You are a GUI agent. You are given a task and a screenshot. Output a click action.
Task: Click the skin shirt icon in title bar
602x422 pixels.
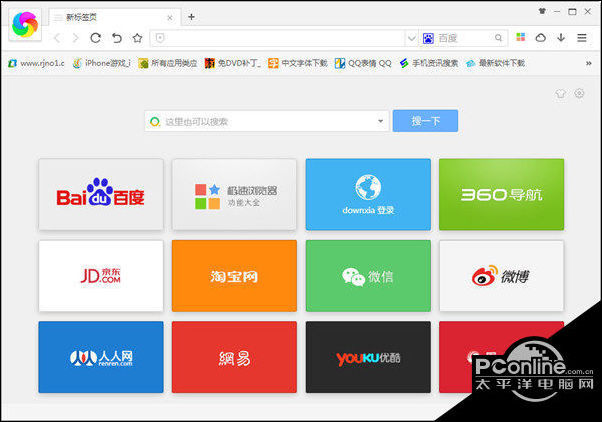pyautogui.click(x=542, y=12)
